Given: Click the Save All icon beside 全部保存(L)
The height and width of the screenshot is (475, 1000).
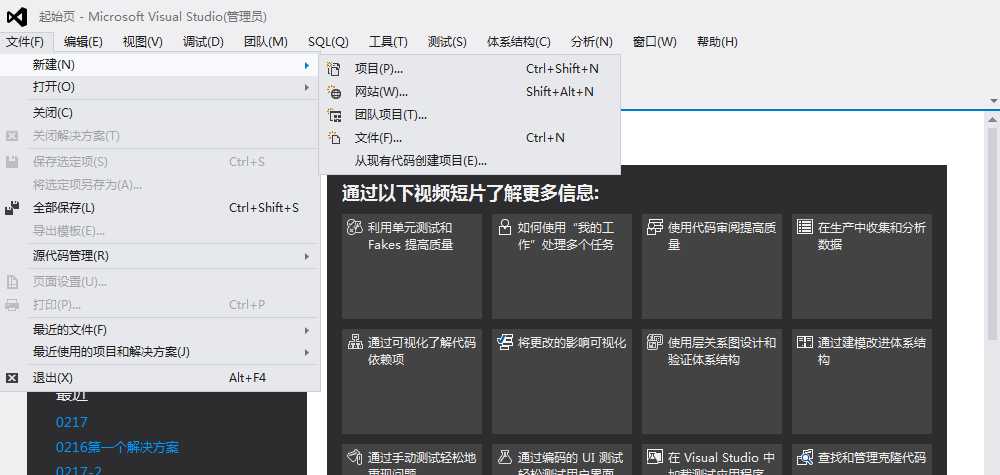Looking at the screenshot, I should [12, 208].
